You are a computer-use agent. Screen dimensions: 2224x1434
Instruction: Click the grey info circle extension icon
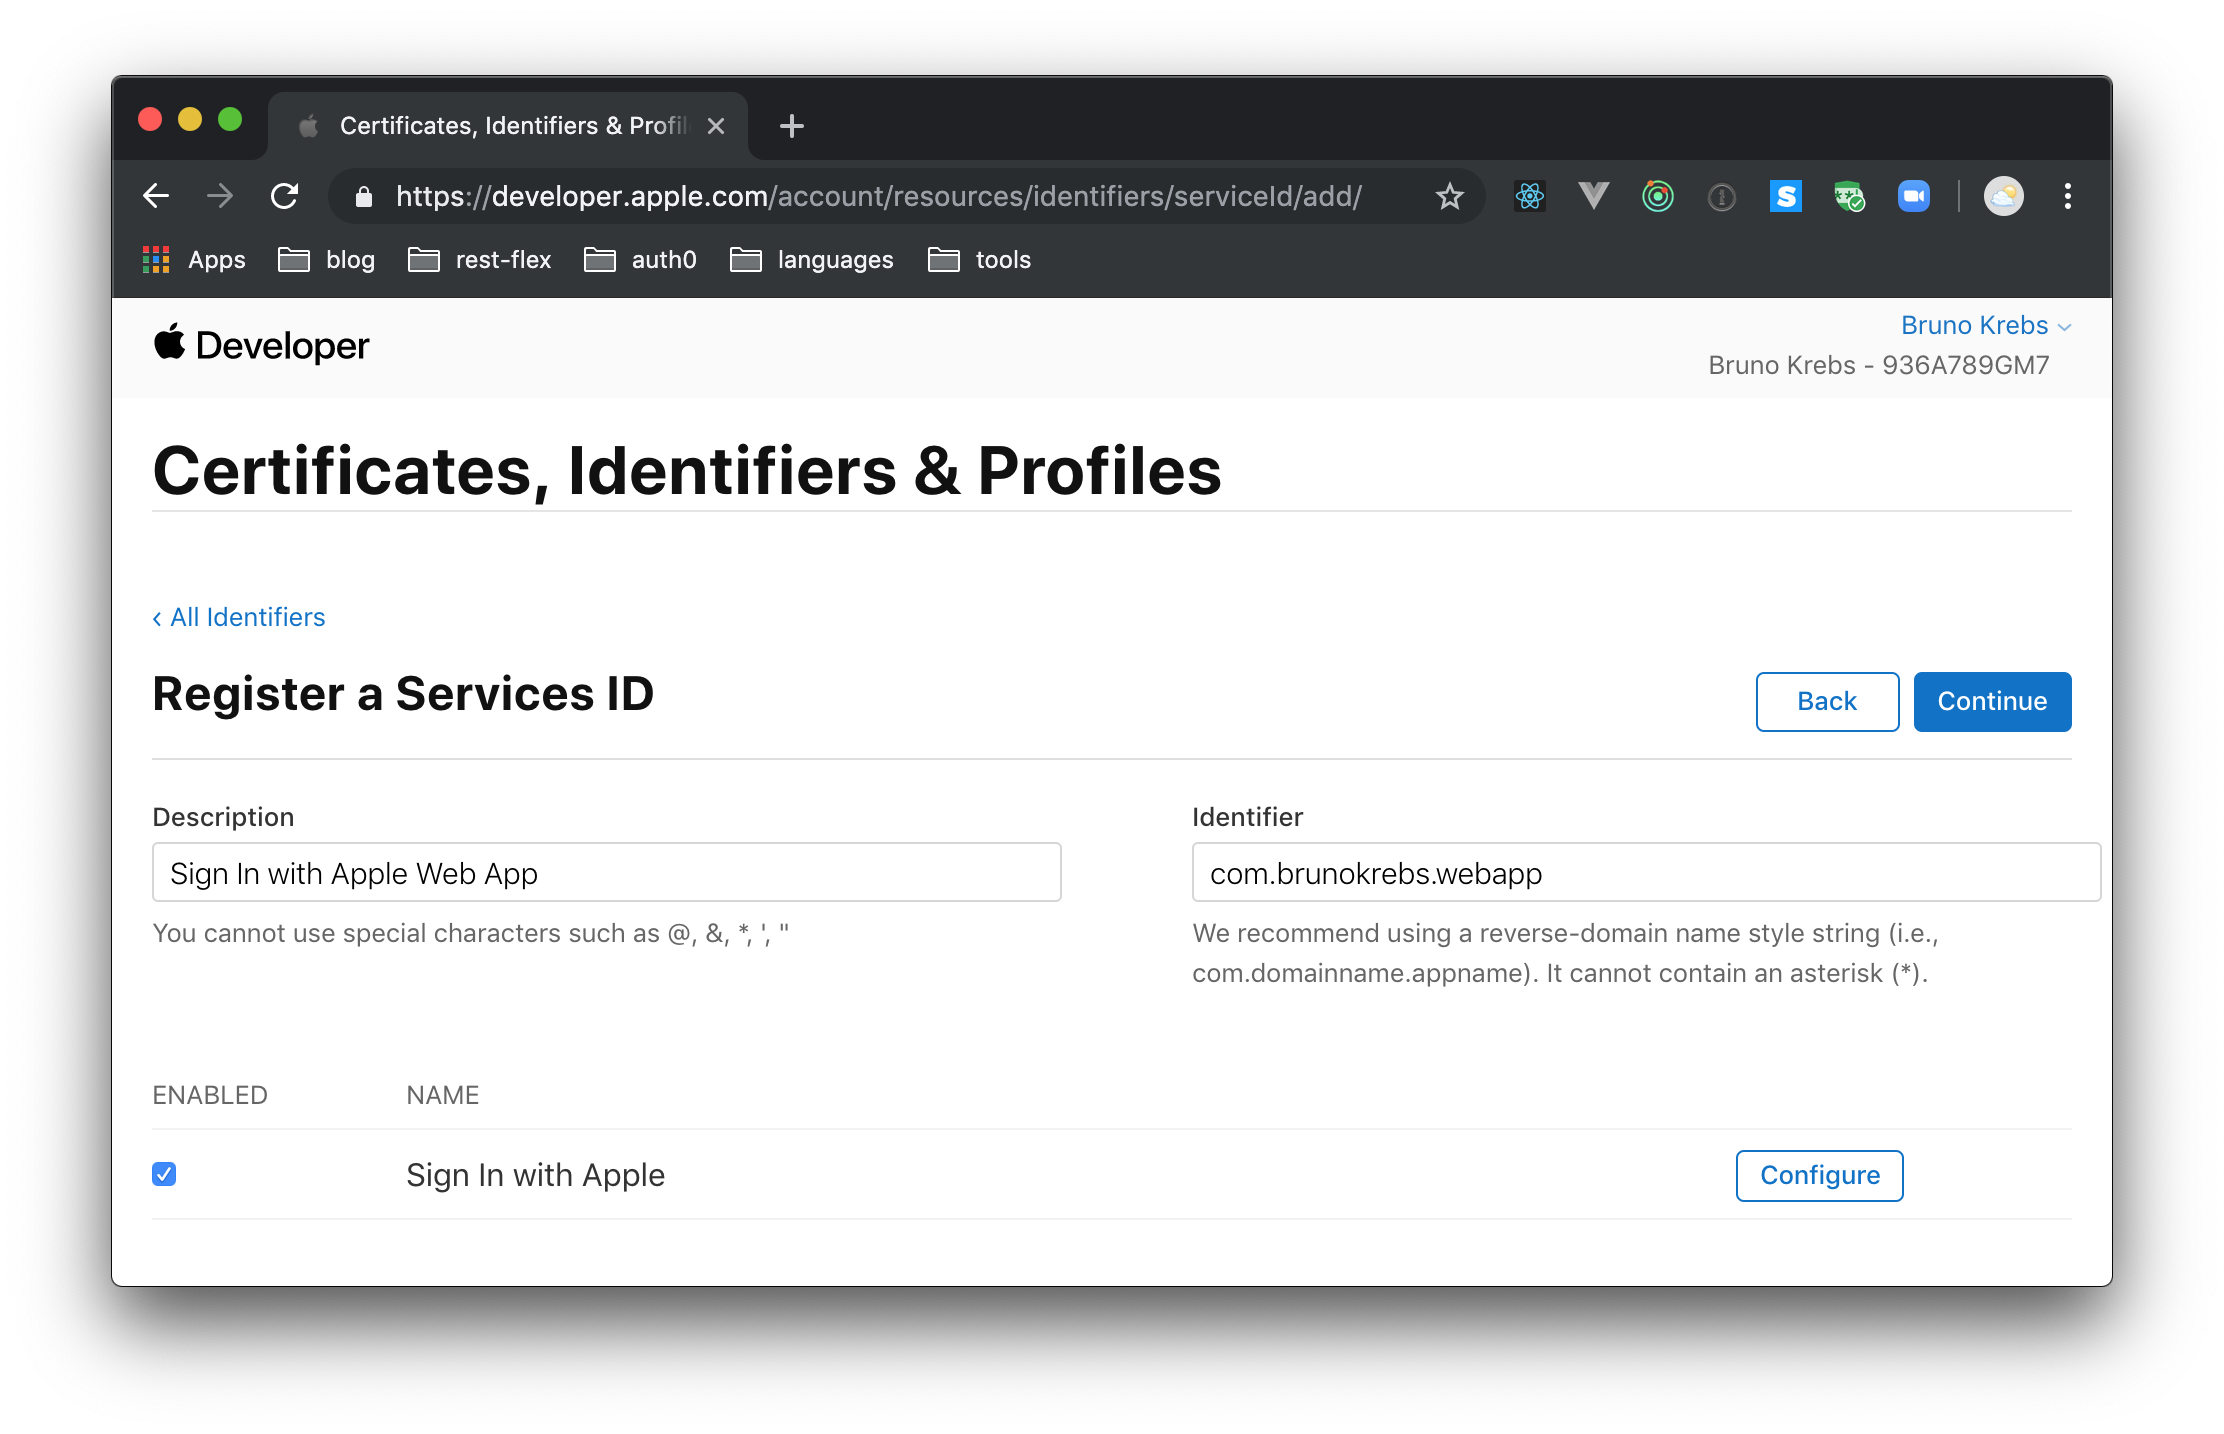point(1721,197)
